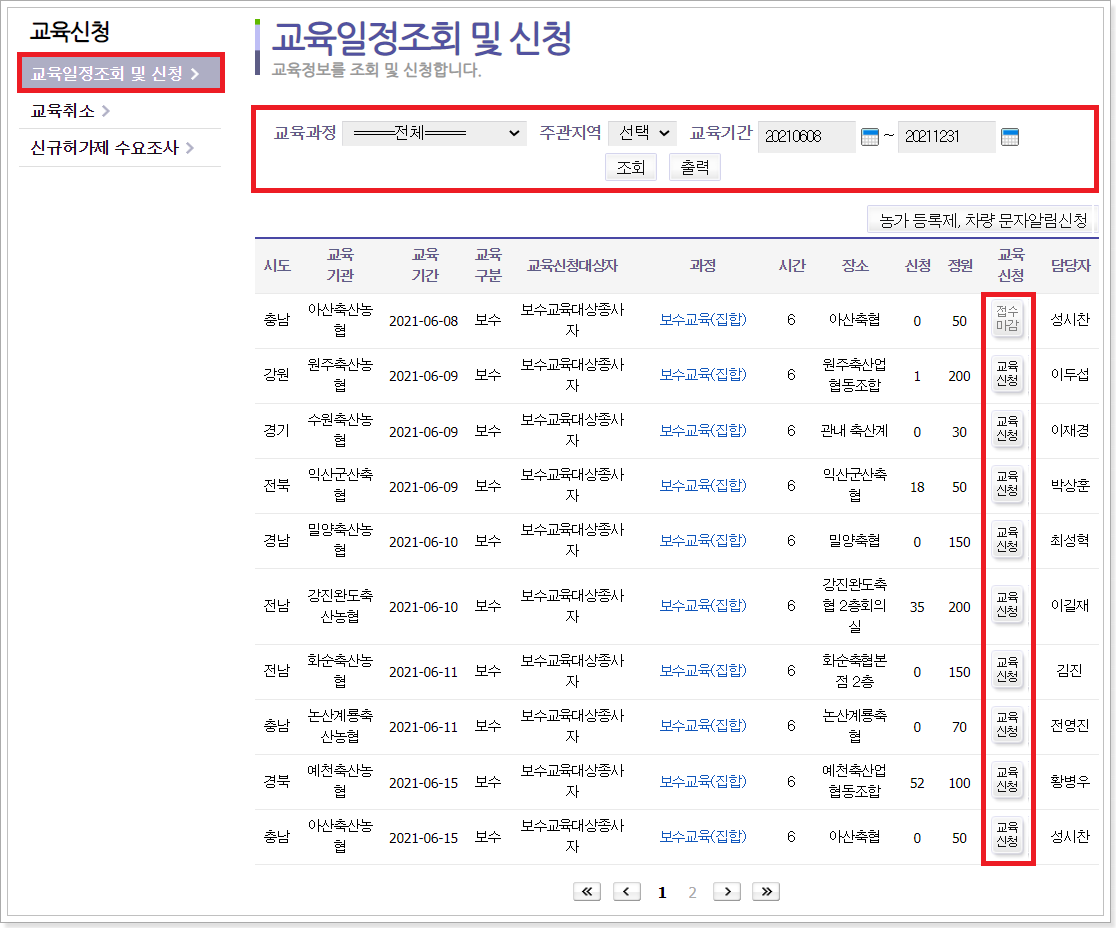Click the 담당자 column header
This screenshot has height=928, width=1116.
1070,265
